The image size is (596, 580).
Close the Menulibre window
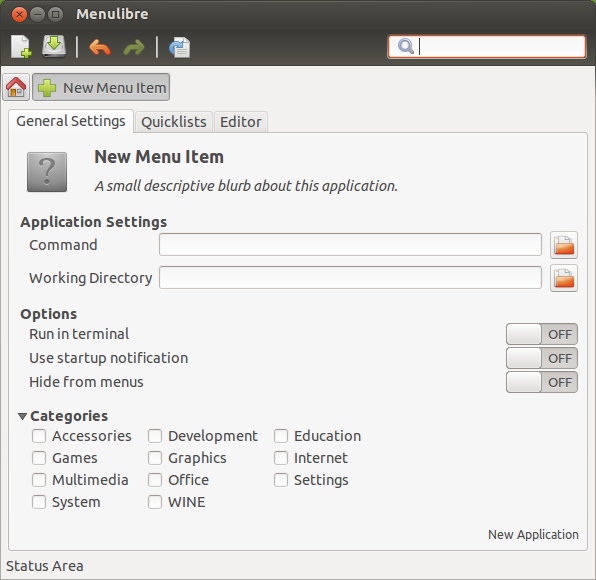point(19,15)
